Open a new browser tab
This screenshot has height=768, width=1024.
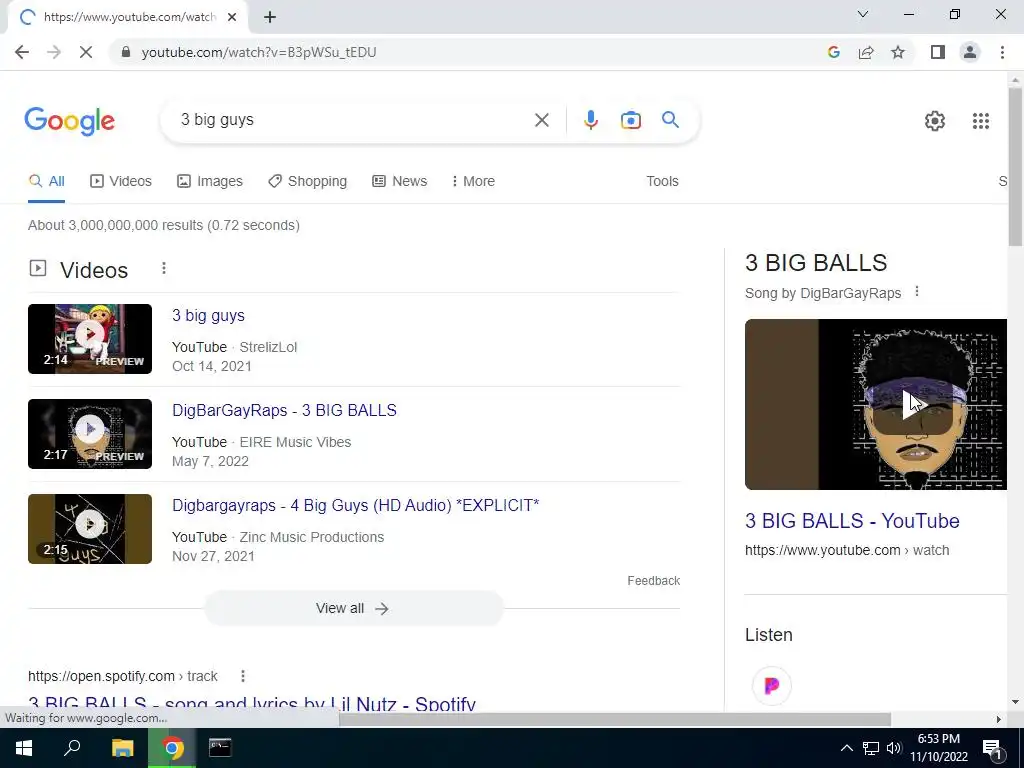pos(270,17)
